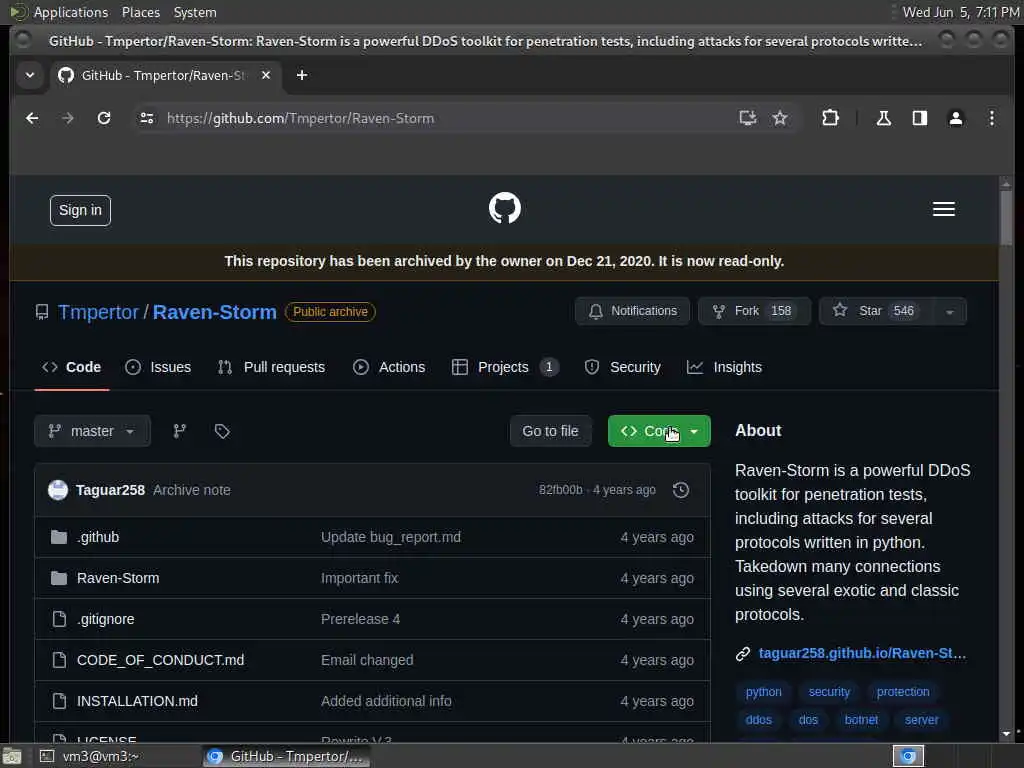Click the python topic tag
Screen dimensions: 1024x768
[x=763, y=692]
